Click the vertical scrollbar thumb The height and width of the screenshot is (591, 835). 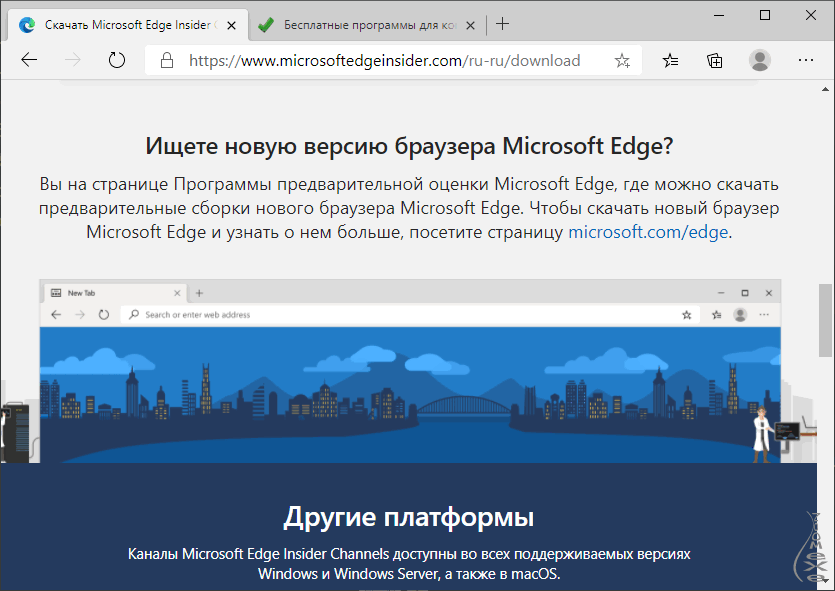click(825, 321)
